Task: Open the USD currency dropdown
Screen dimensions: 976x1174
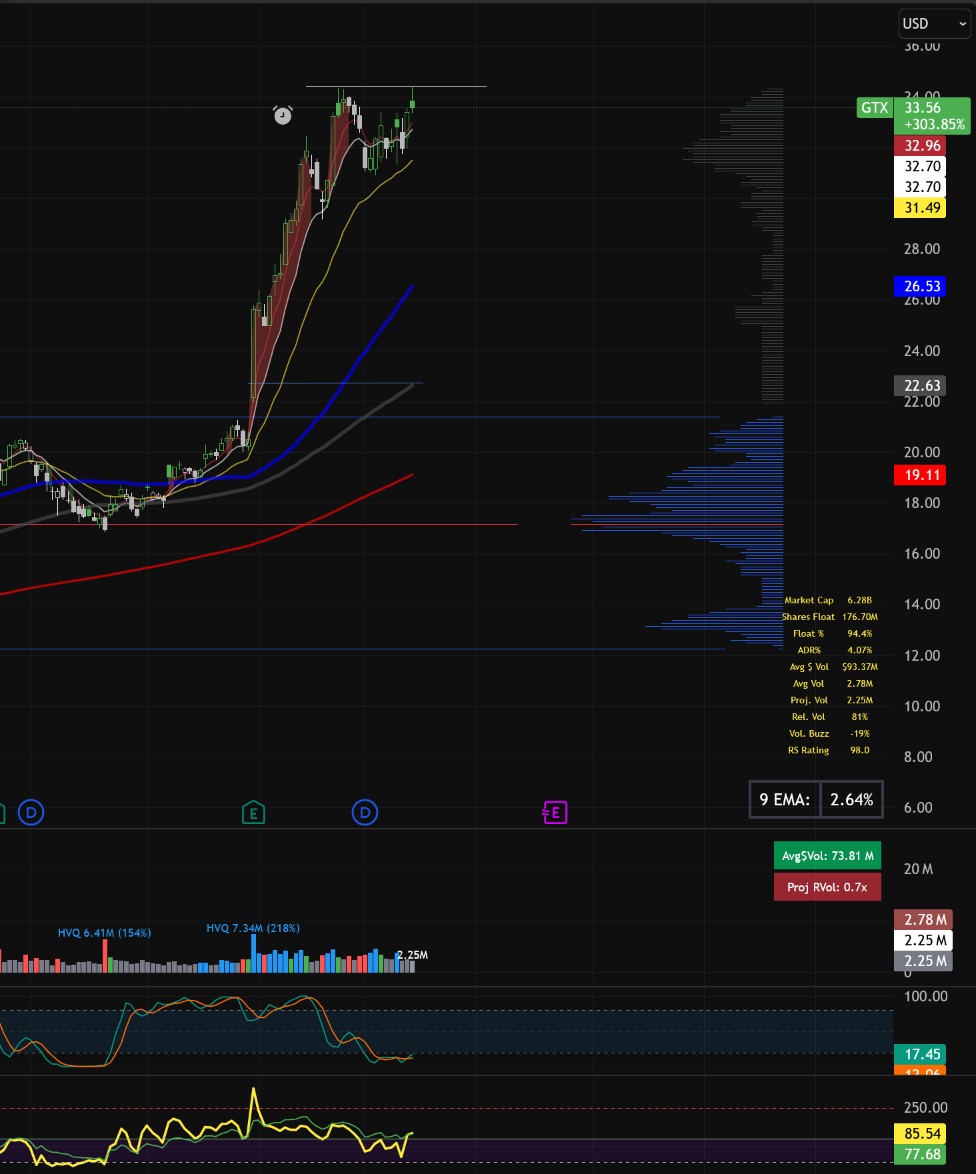Action: click(x=934, y=23)
